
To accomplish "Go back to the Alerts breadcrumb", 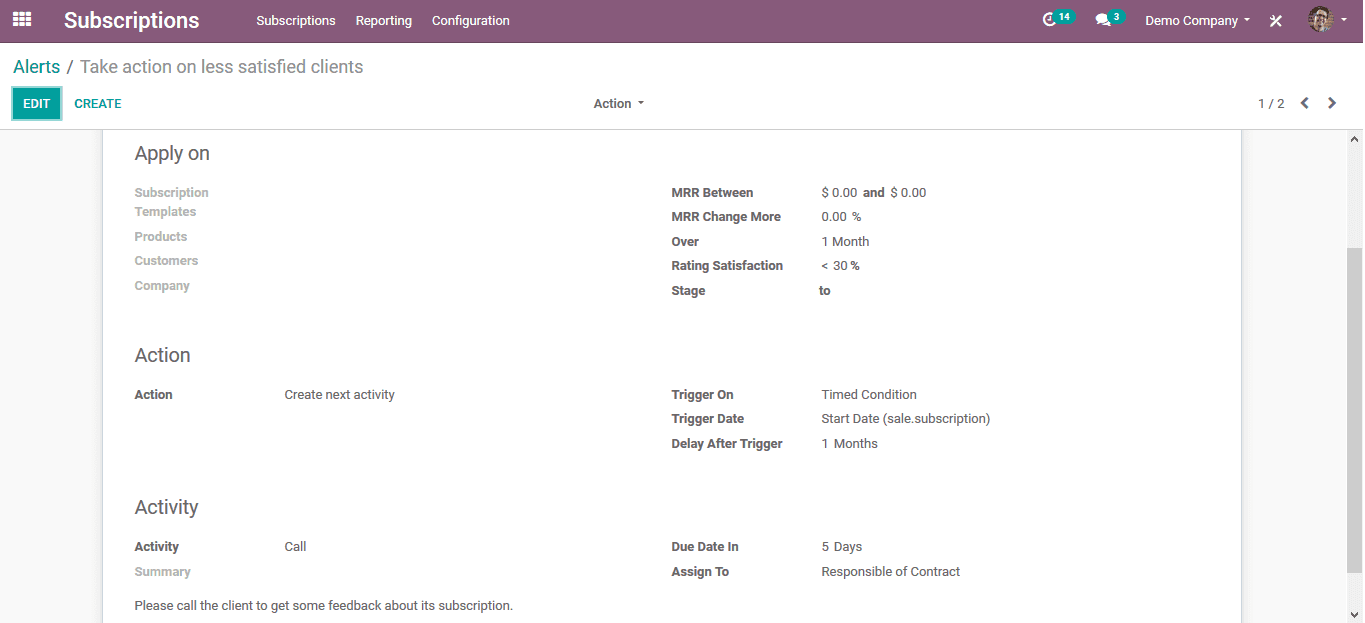I will click(x=37, y=67).
